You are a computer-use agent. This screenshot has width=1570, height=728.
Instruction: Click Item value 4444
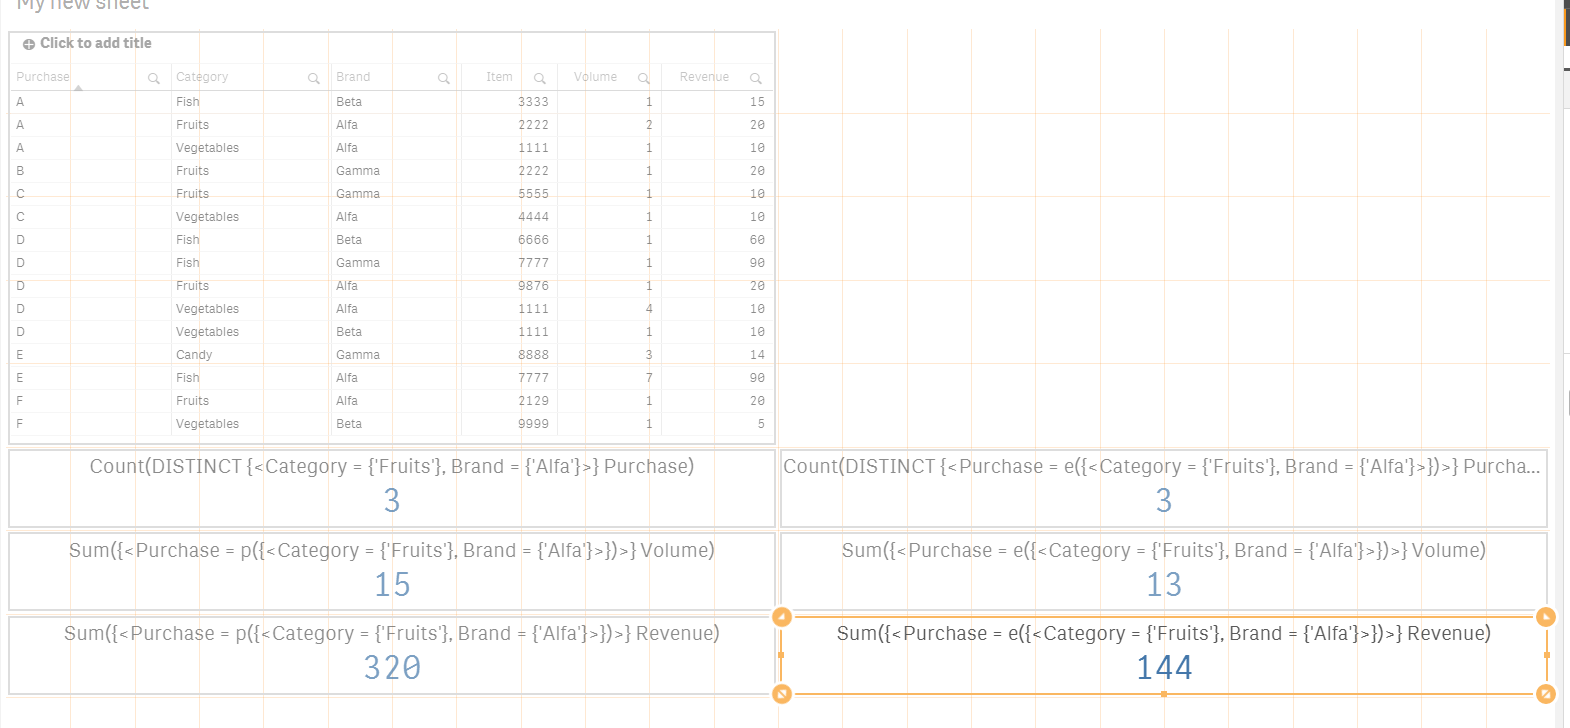point(533,217)
